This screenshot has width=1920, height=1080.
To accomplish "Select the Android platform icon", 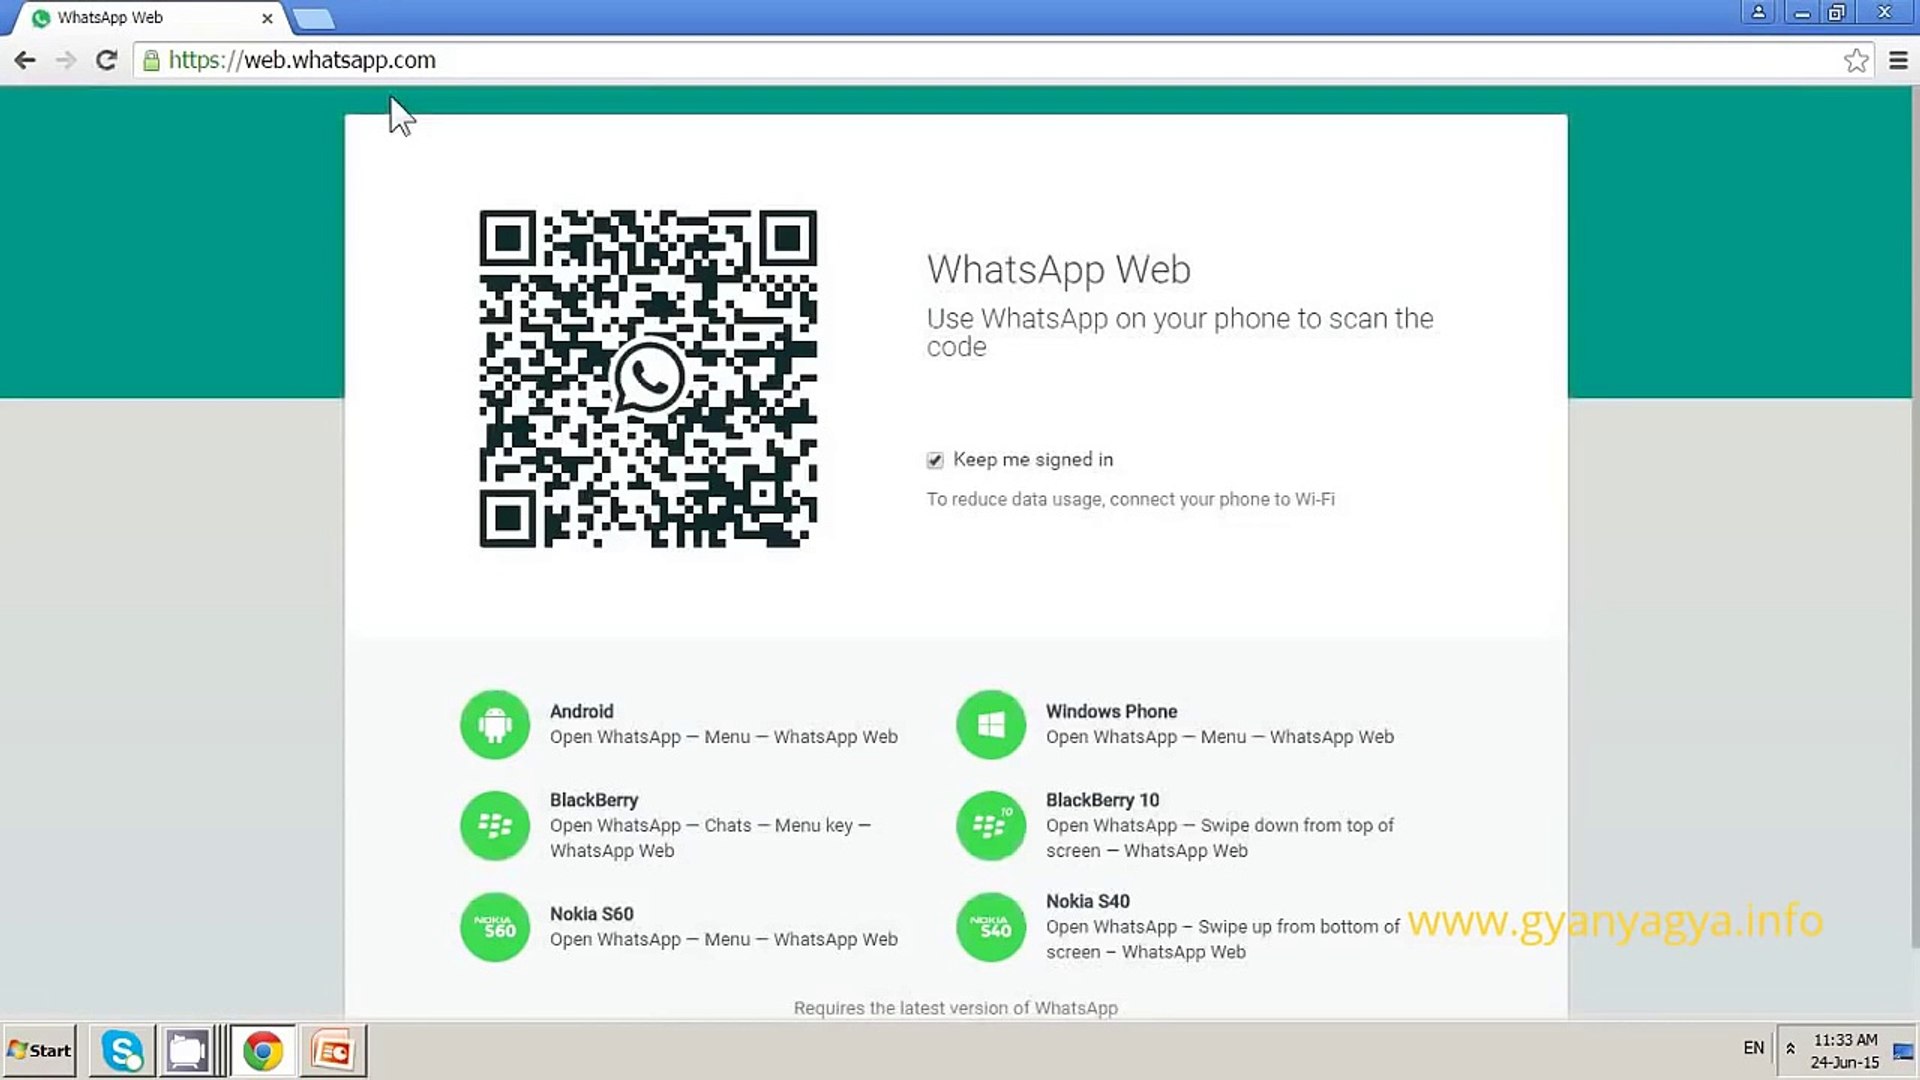I will (x=494, y=724).
